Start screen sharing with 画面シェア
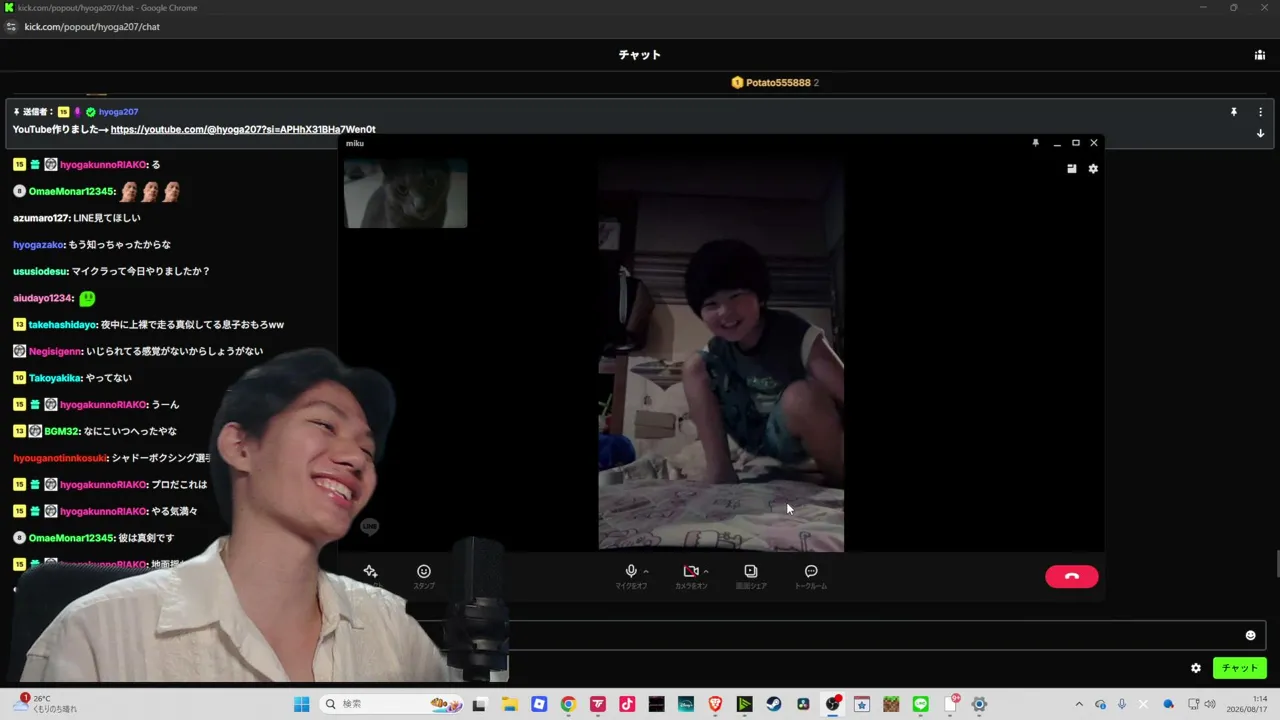The image size is (1280, 720). (751, 576)
